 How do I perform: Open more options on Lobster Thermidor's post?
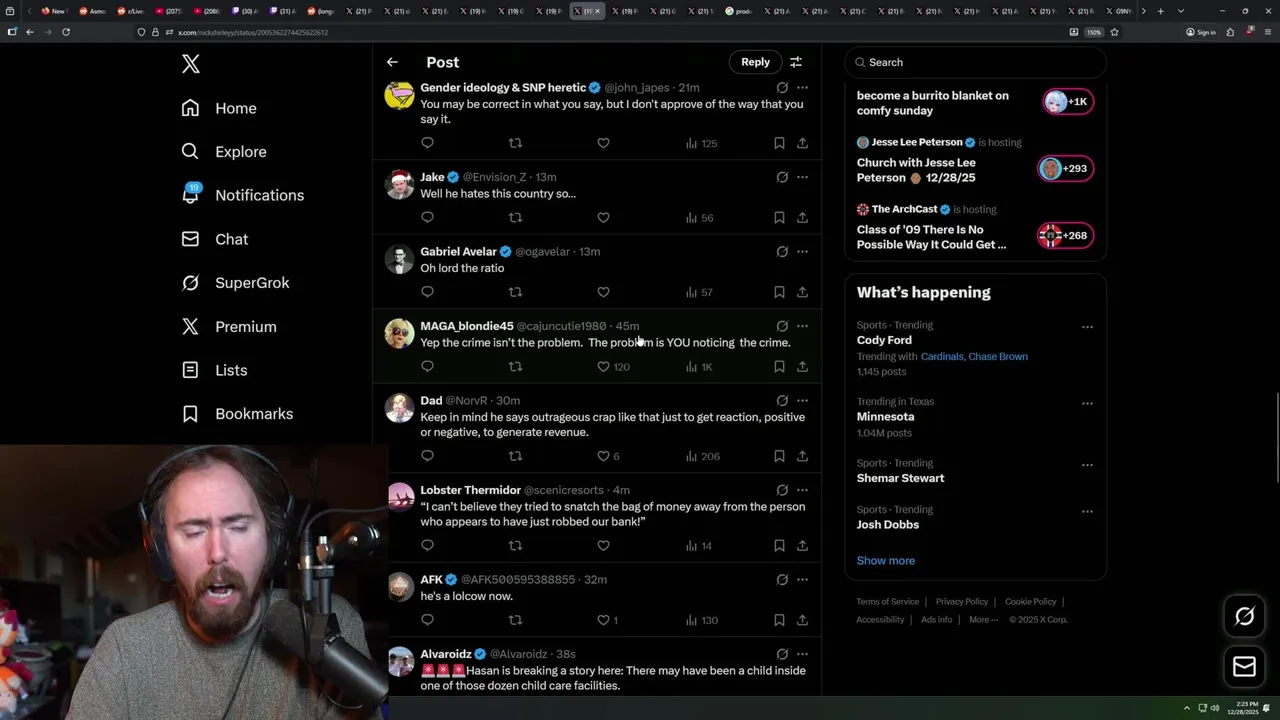point(802,490)
